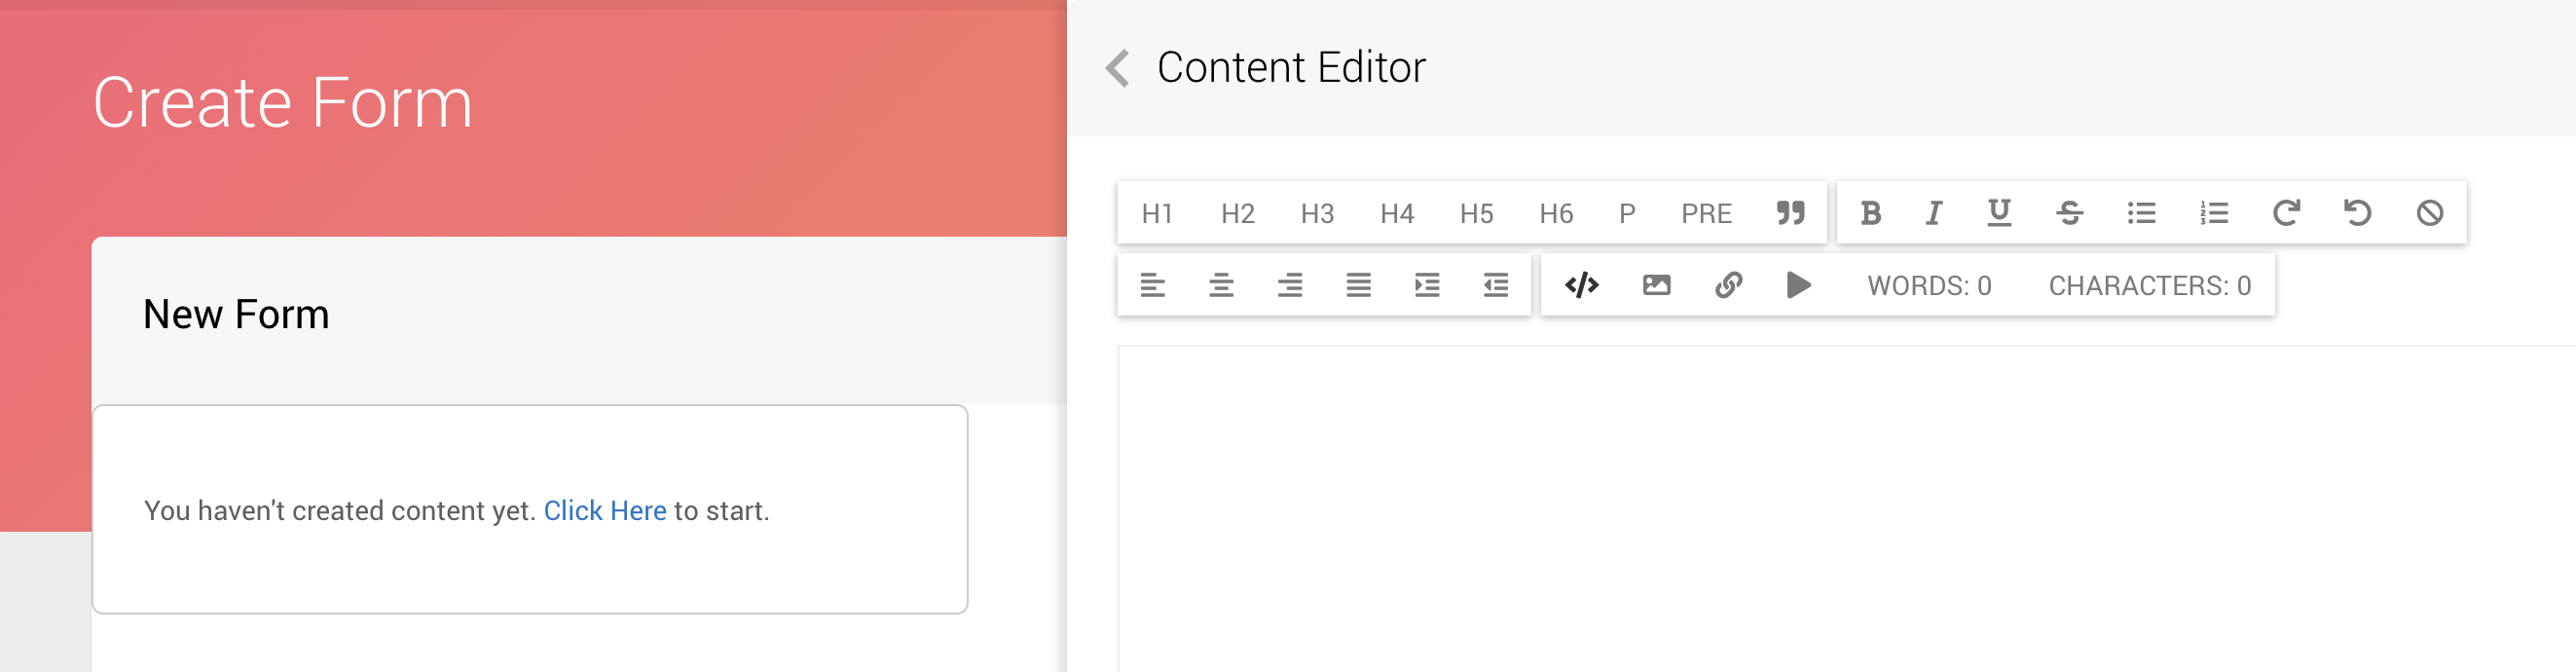
Task: Click the redo arrow icon
Action: click(x=2285, y=213)
